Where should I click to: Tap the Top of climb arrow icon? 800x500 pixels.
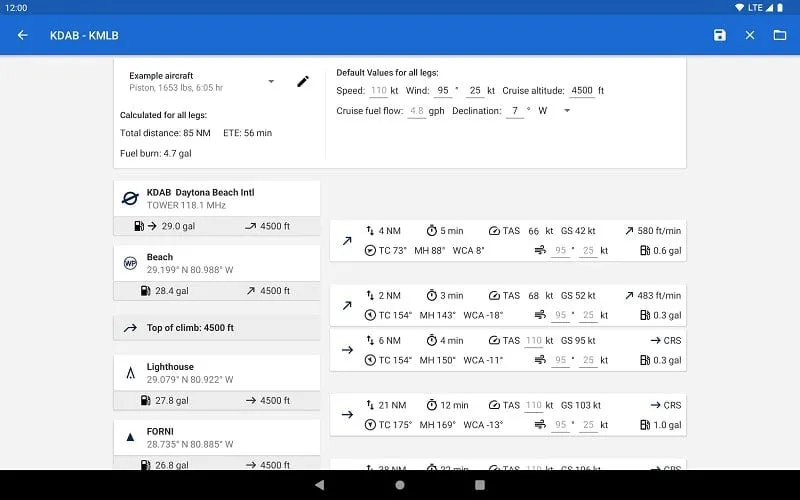[130, 328]
